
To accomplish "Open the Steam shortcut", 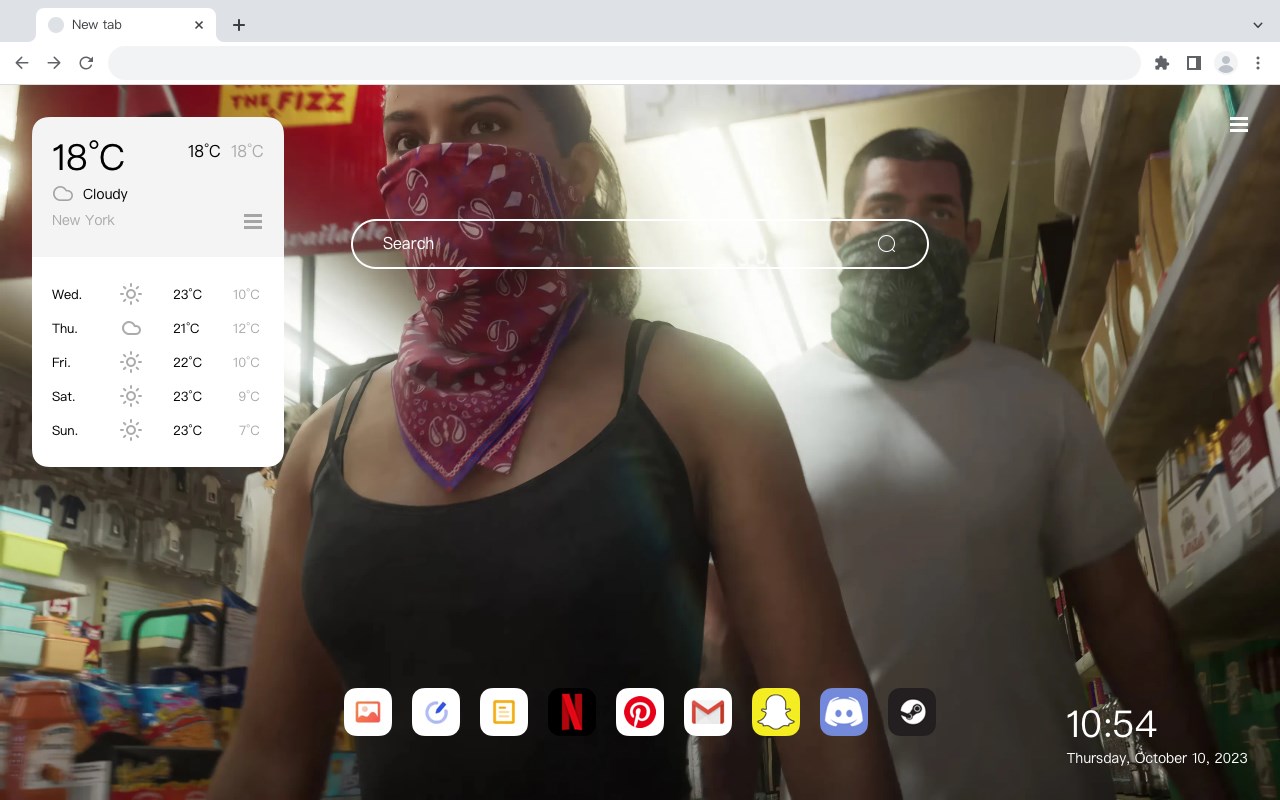I will pos(912,712).
